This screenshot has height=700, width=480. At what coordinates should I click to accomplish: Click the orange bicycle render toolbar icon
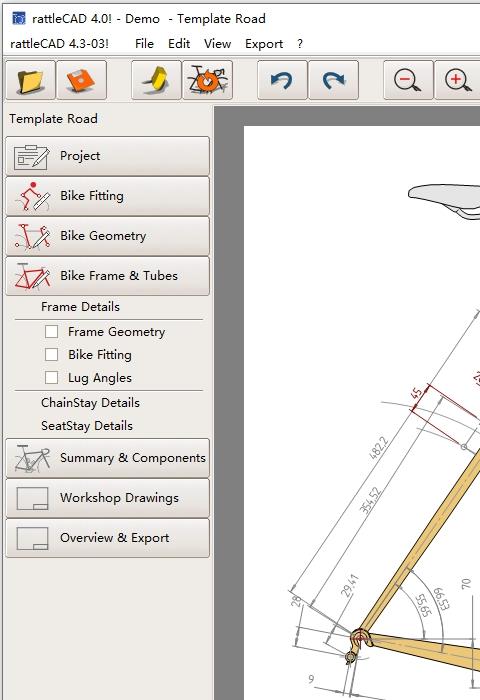click(x=208, y=80)
